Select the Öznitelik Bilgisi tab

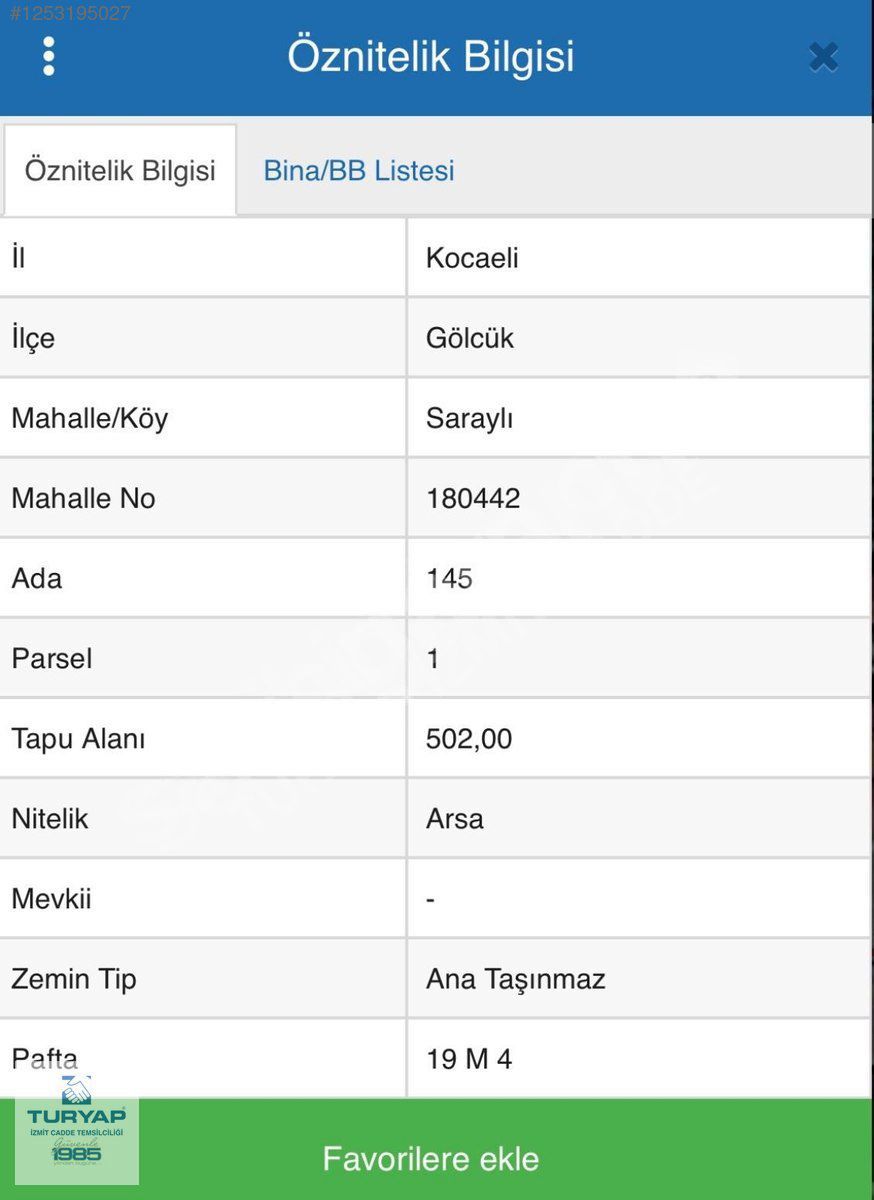[x=120, y=170]
